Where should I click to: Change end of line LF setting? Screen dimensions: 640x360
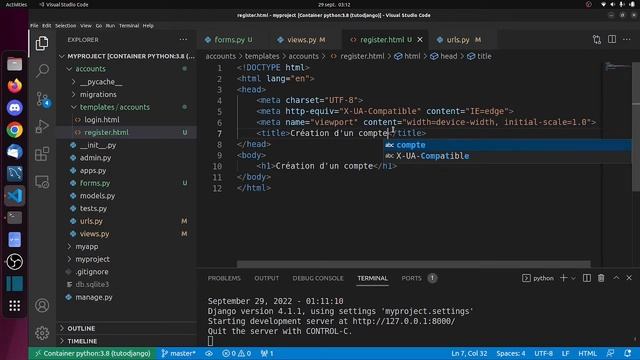(565, 353)
